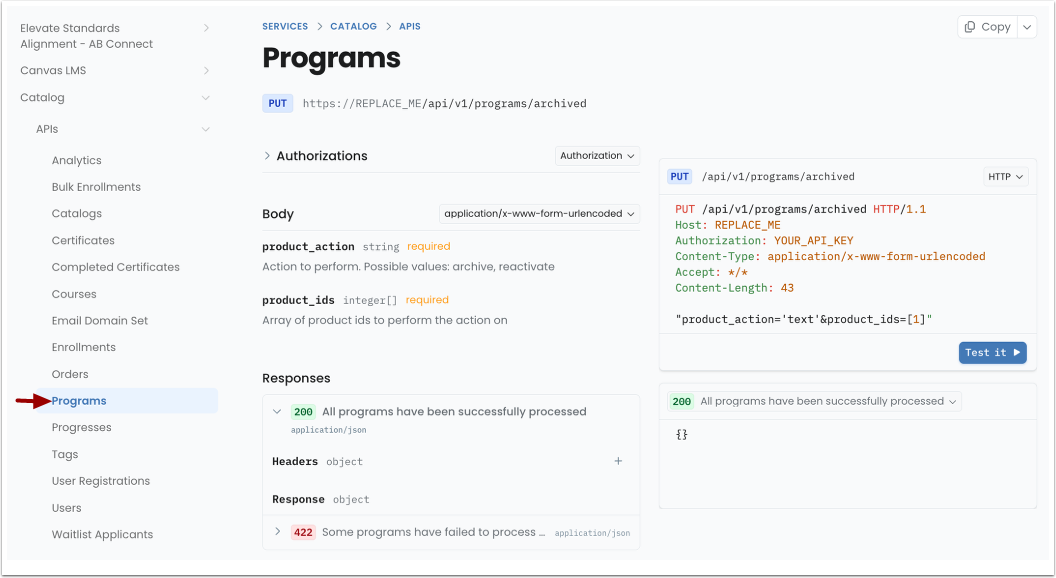Click the Test it play button

[993, 352]
